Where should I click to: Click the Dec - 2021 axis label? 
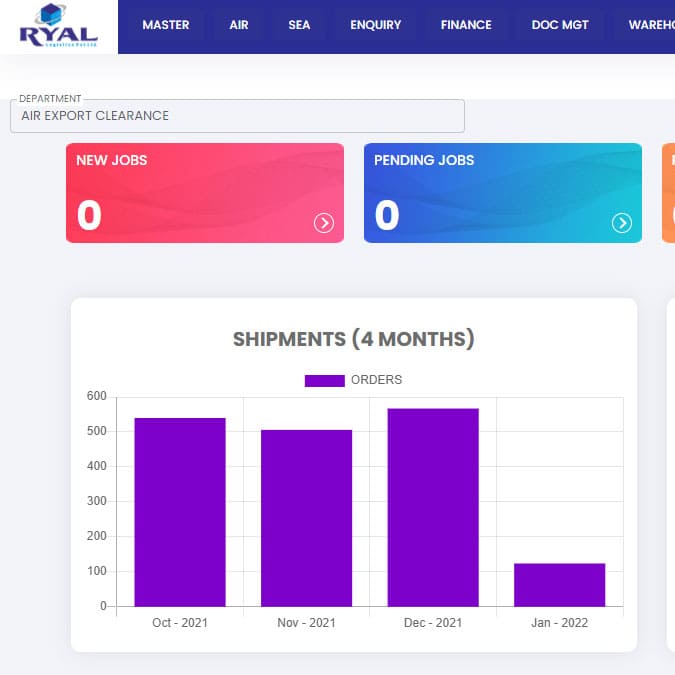pyautogui.click(x=433, y=622)
